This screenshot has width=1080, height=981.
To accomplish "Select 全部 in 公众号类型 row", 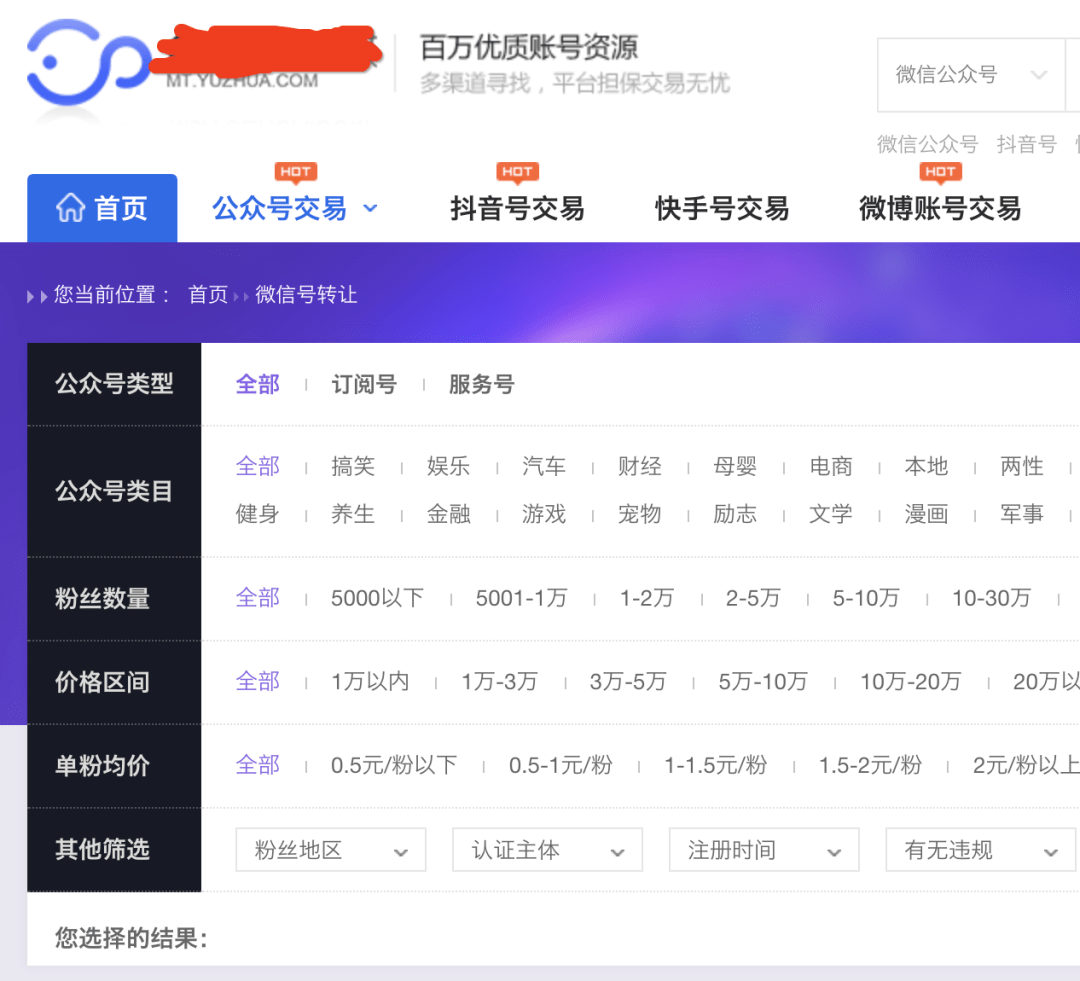I will [258, 384].
